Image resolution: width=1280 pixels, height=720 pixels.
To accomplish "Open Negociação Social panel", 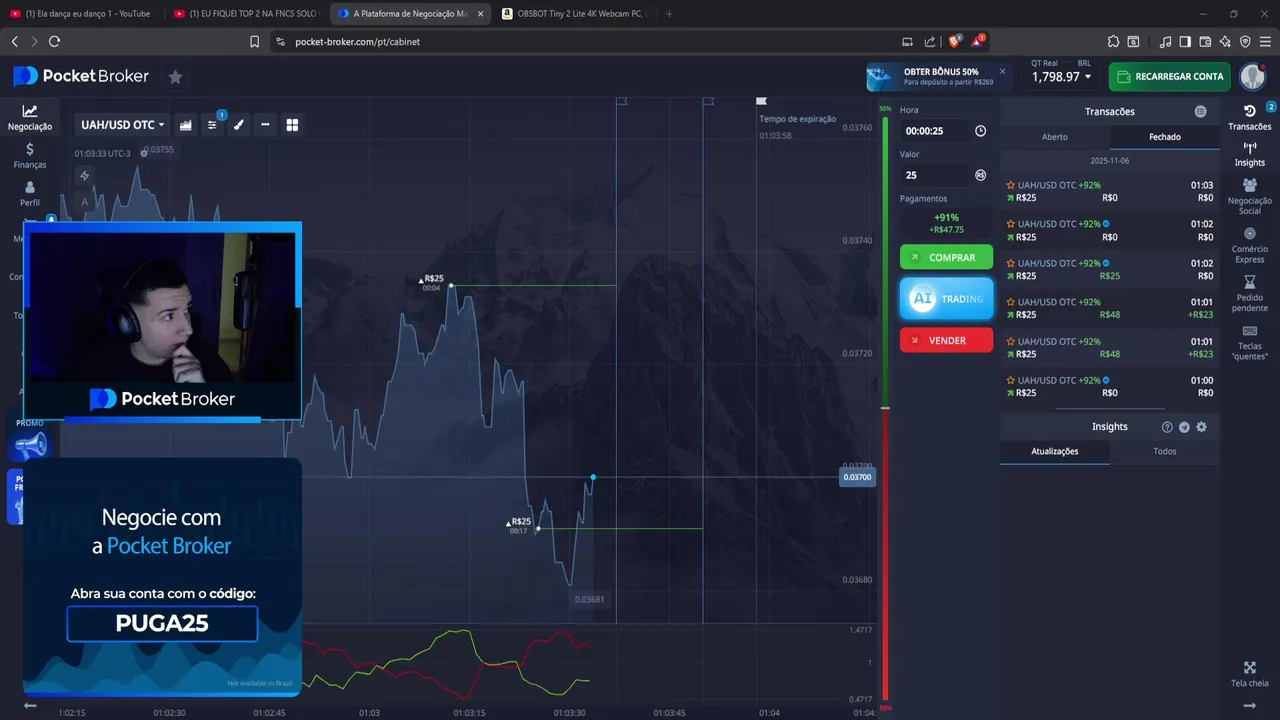I will click(1249, 197).
